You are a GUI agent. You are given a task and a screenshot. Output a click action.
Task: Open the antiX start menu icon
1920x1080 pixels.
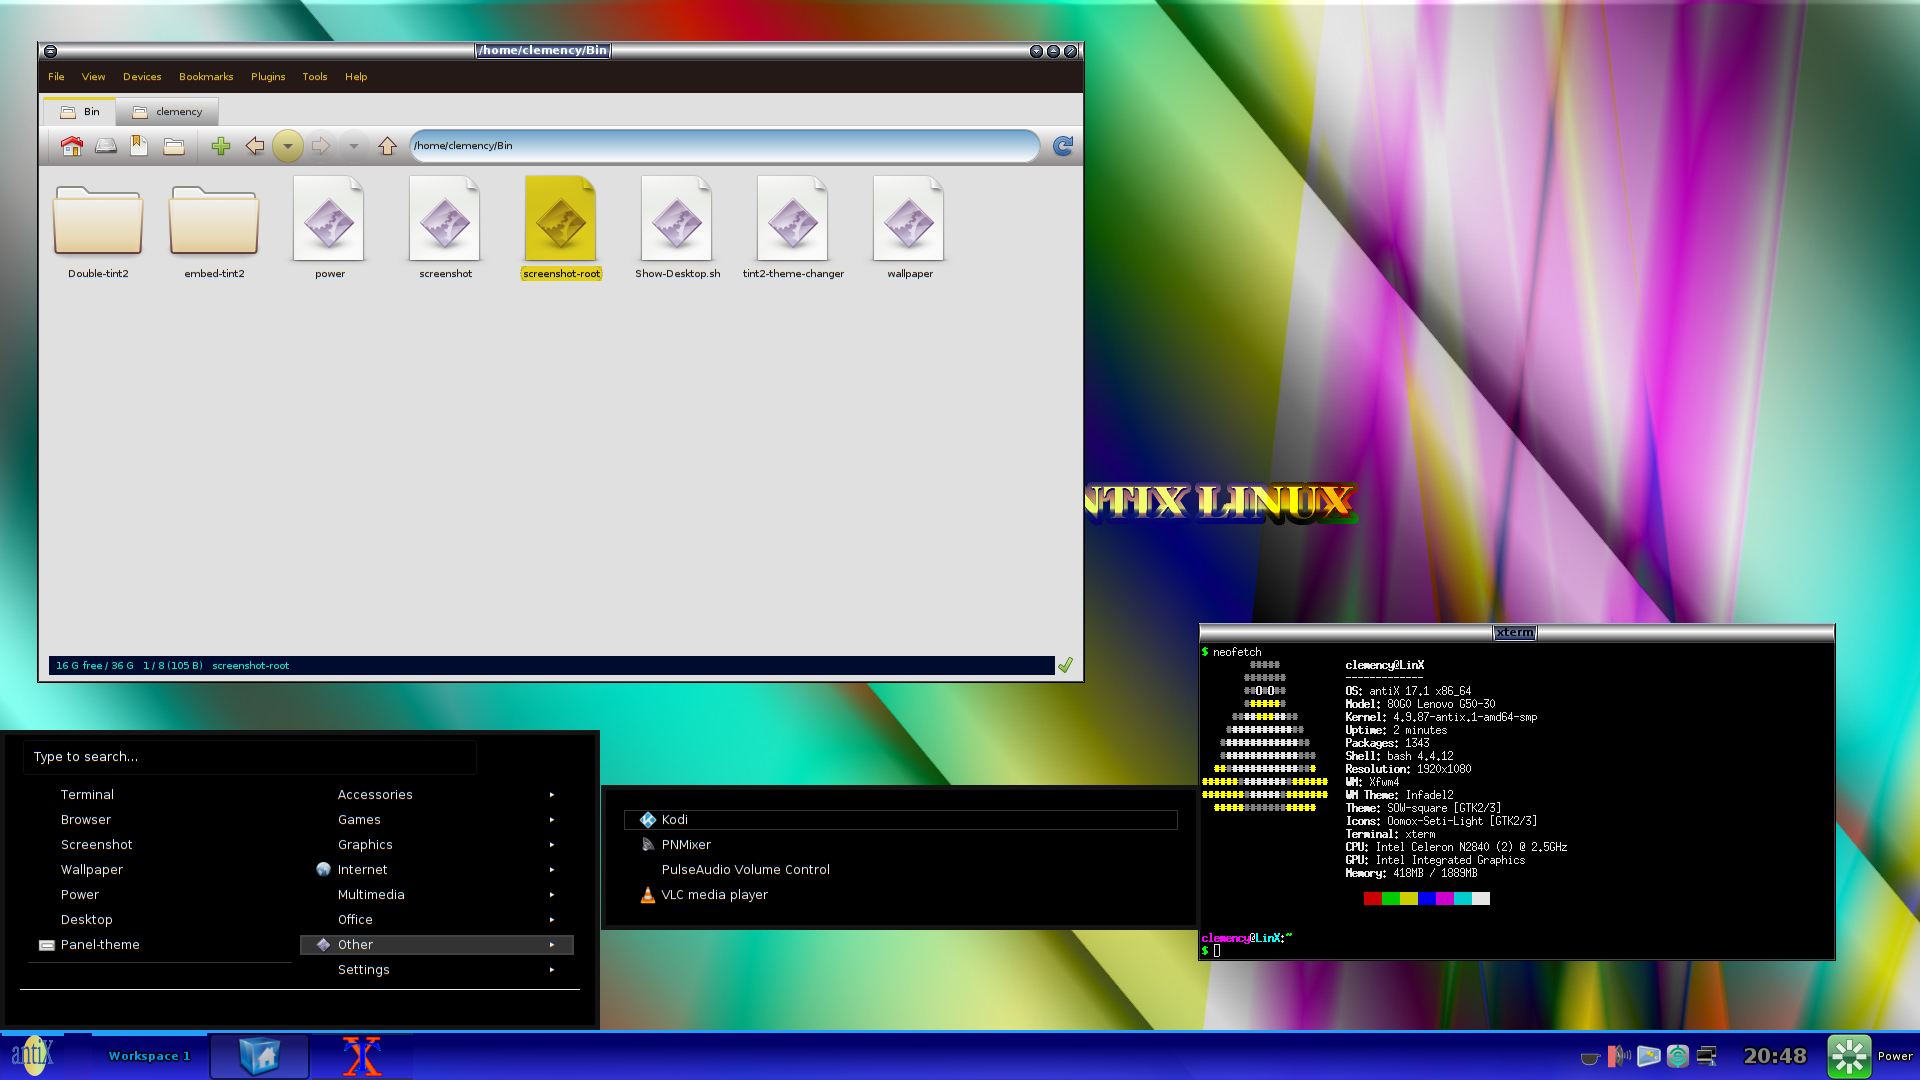32,1056
